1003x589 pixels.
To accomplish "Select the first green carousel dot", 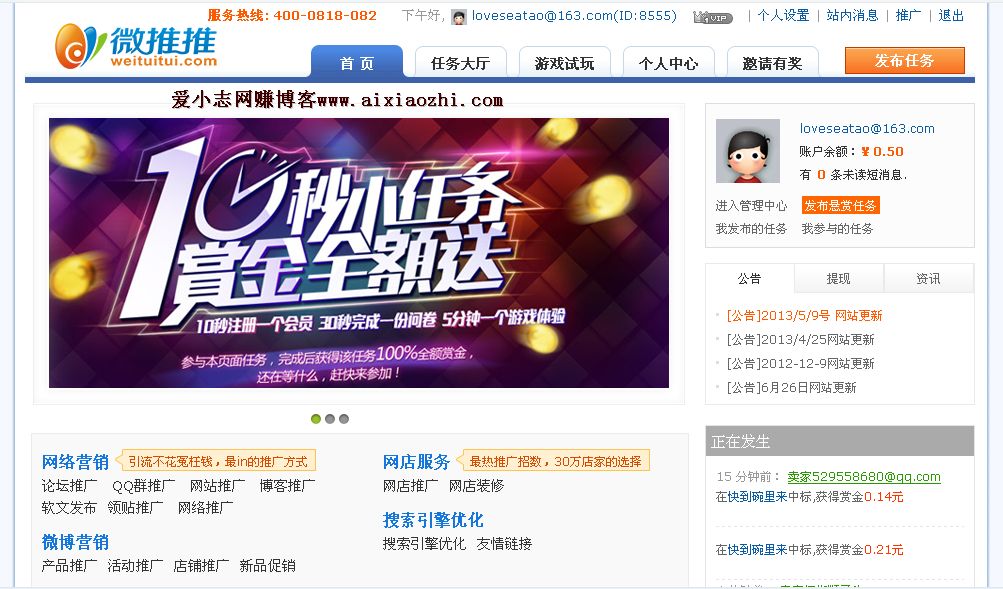I will 316,419.
